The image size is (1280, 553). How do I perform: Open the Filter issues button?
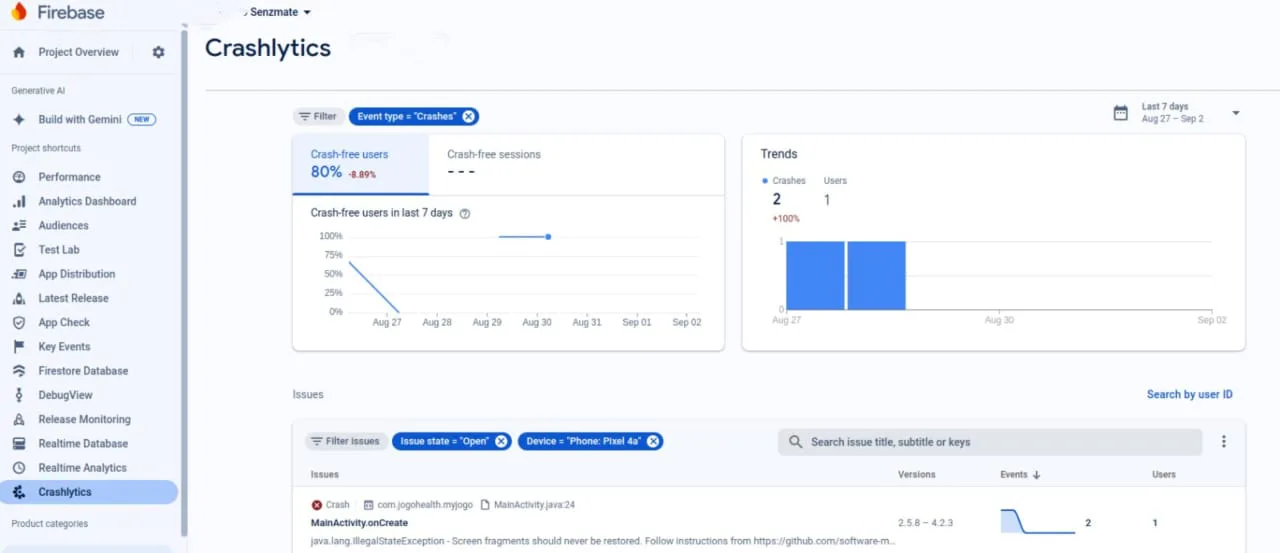point(346,441)
